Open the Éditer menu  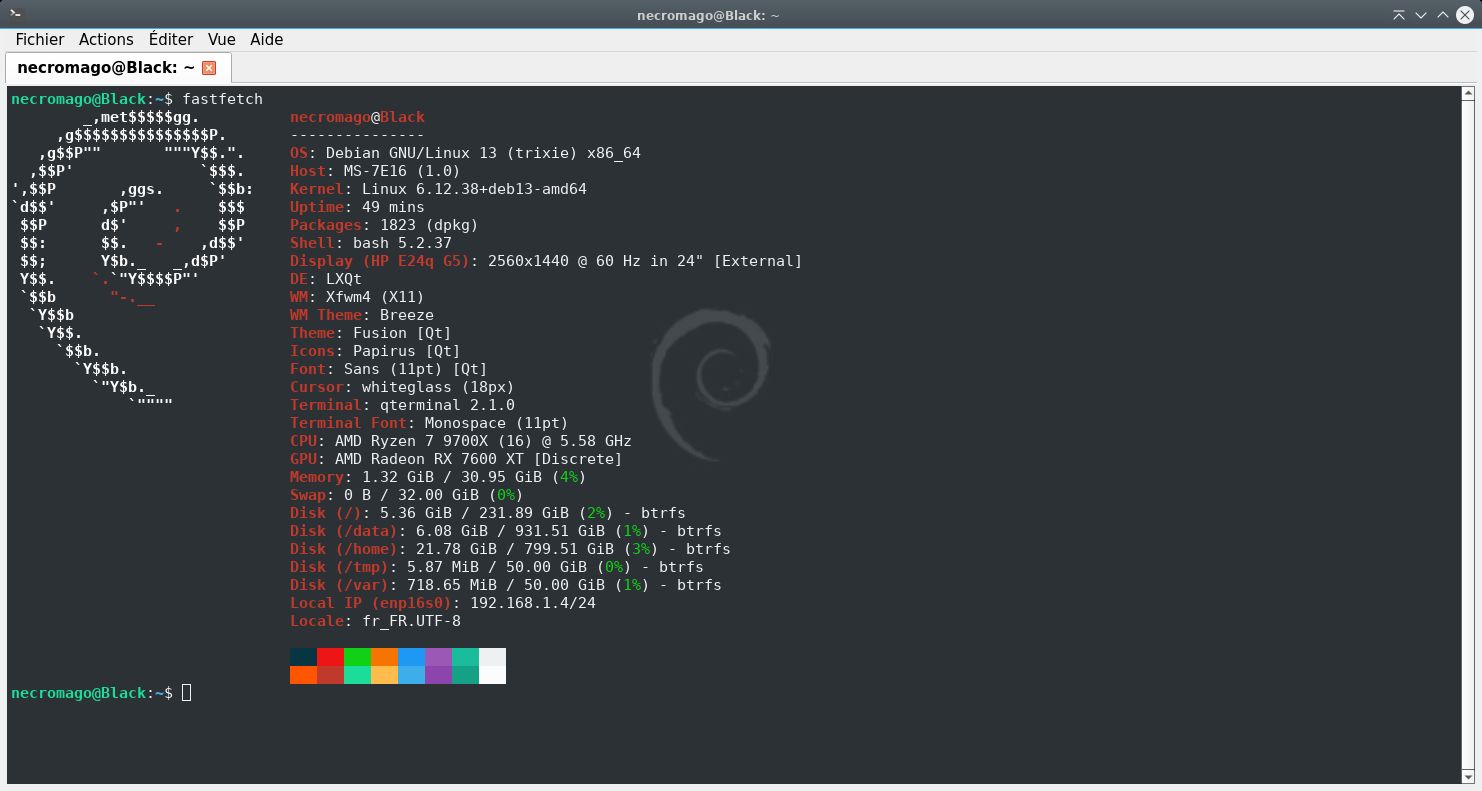171,39
